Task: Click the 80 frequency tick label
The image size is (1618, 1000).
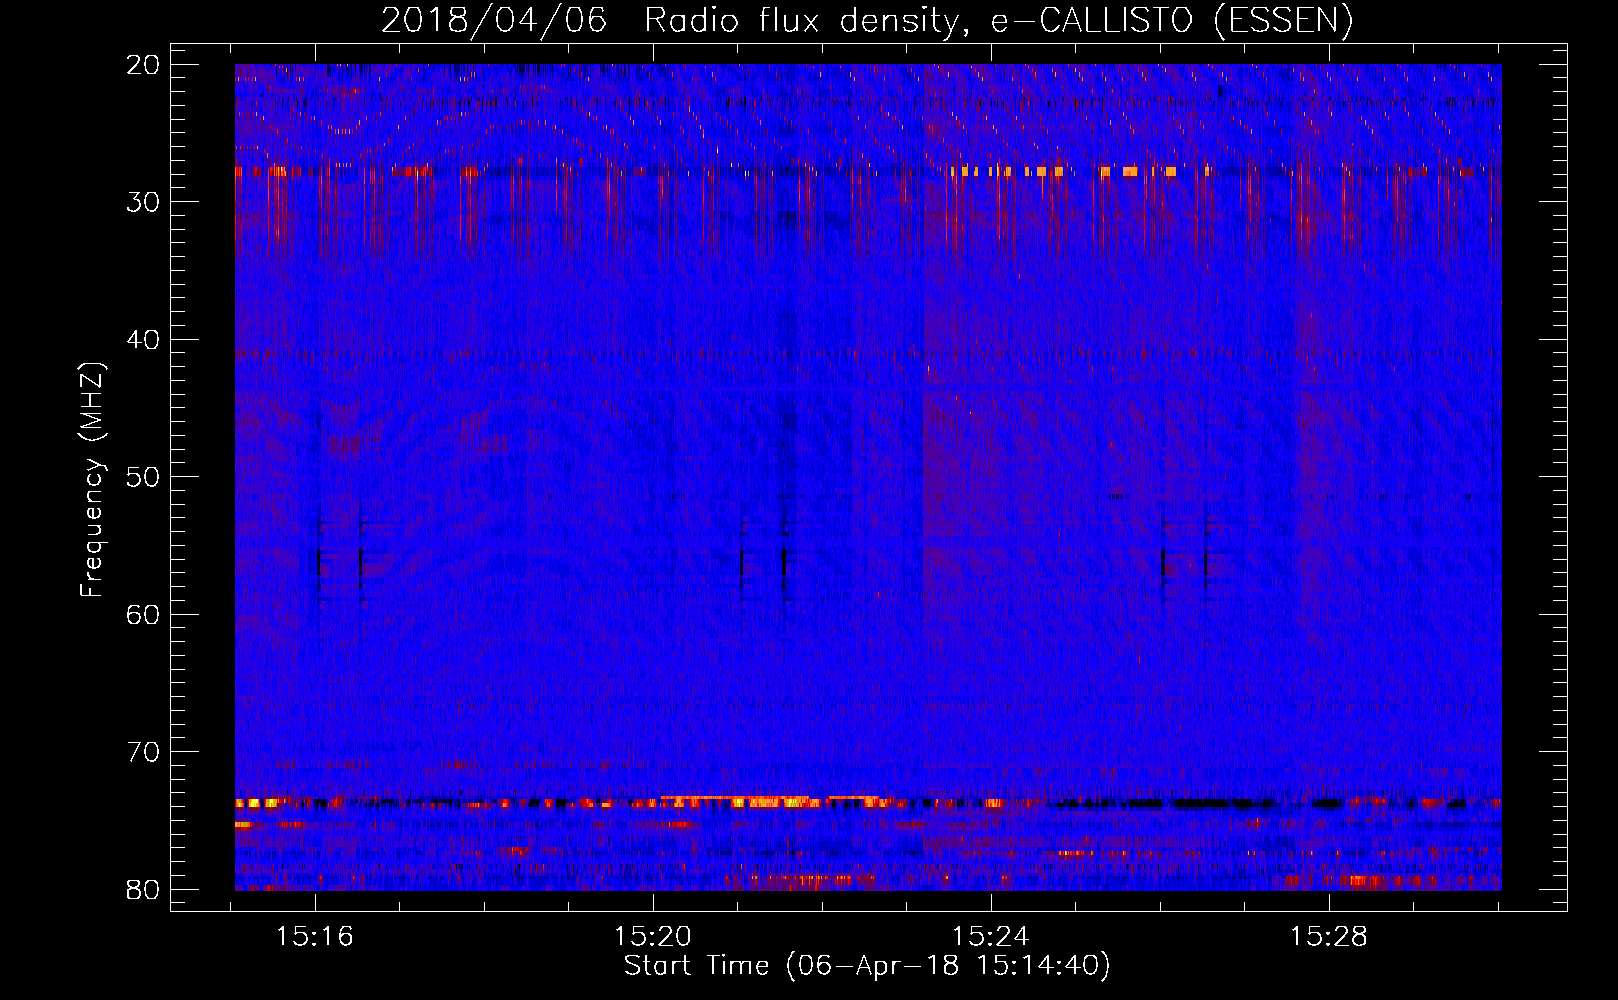Action: (x=143, y=889)
